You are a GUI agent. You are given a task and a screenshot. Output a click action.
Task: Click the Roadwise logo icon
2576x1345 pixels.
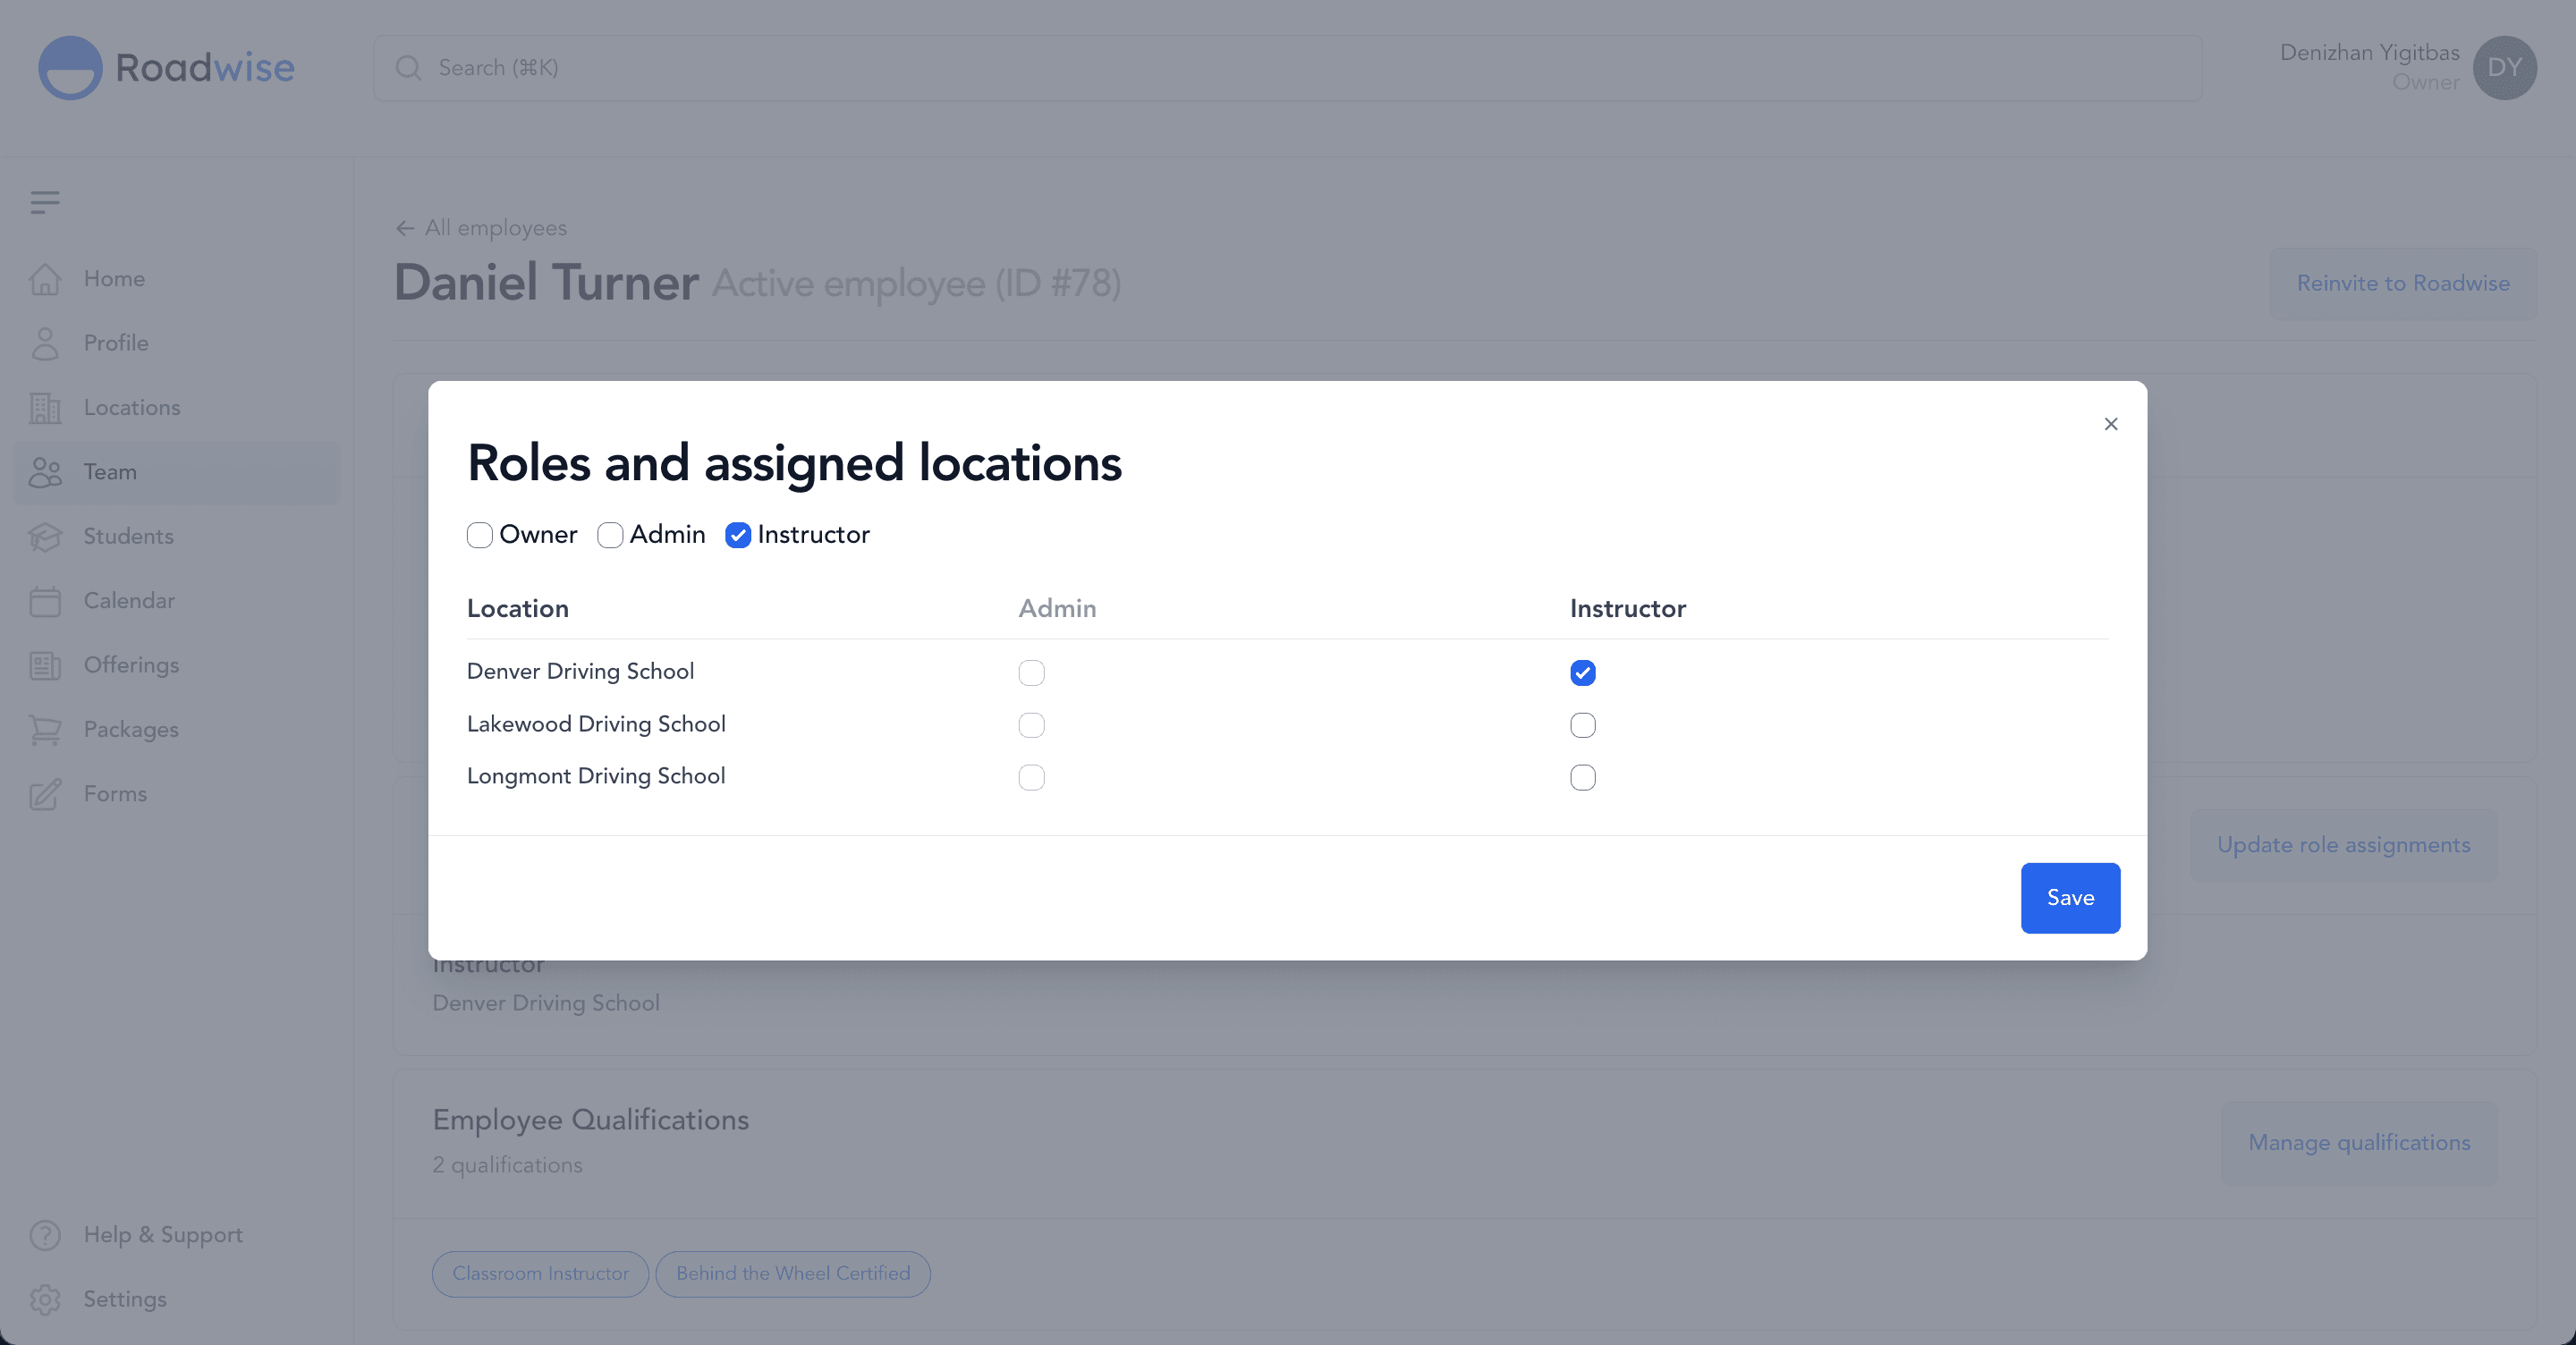(x=68, y=68)
